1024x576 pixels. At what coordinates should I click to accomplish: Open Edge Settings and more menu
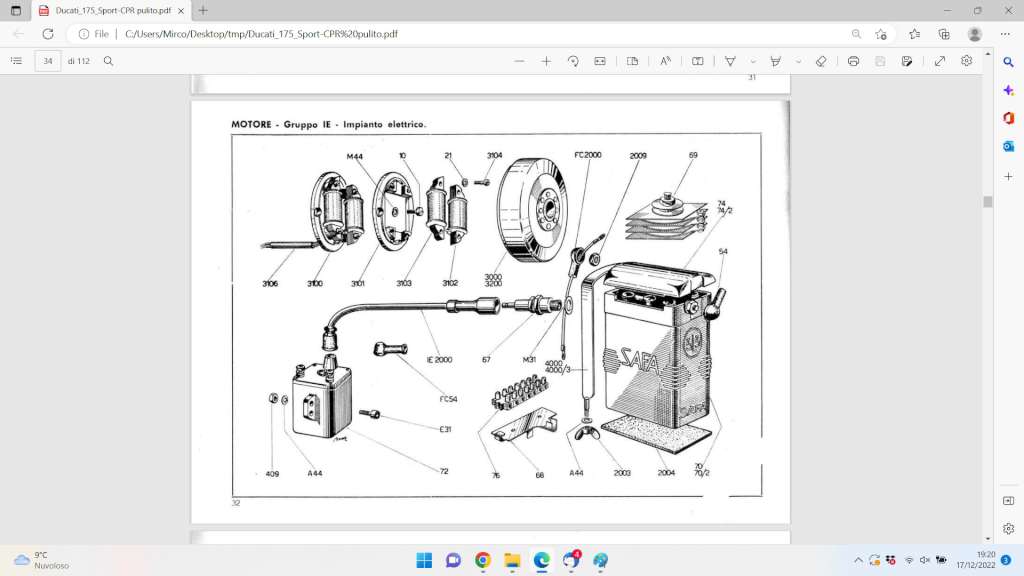click(1005, 34)
